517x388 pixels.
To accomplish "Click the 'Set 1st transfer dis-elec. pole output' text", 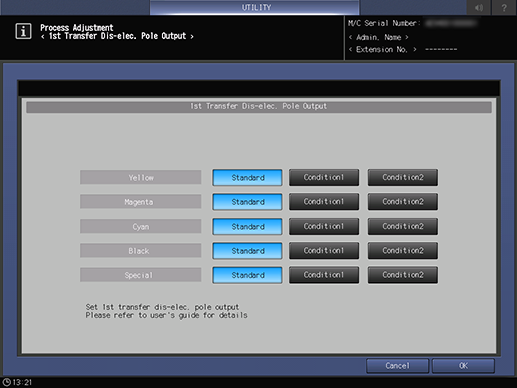I will [162, 307].
